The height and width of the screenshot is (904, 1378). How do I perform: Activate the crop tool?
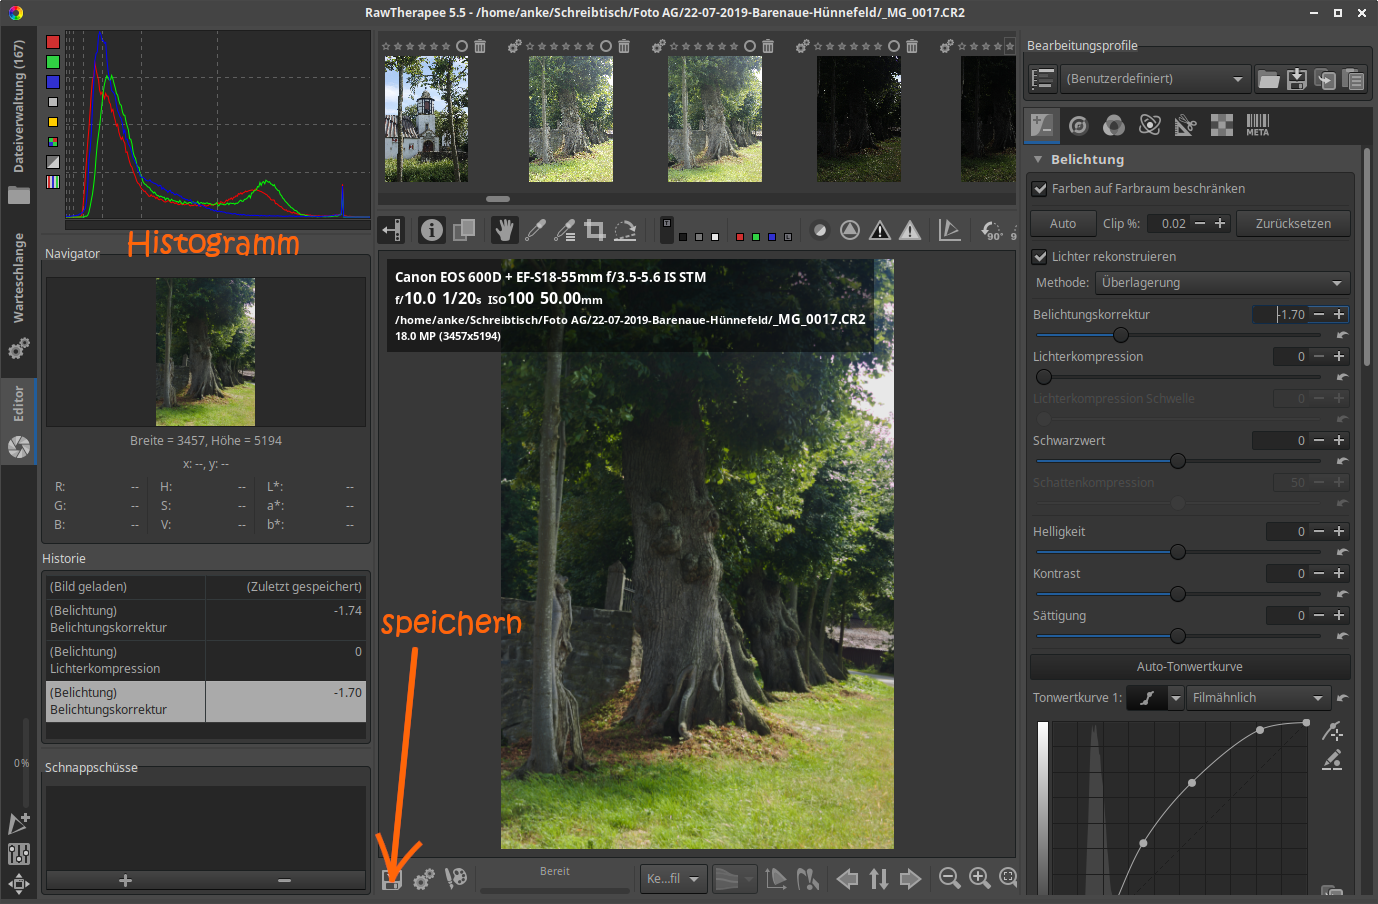click(595, 230)
